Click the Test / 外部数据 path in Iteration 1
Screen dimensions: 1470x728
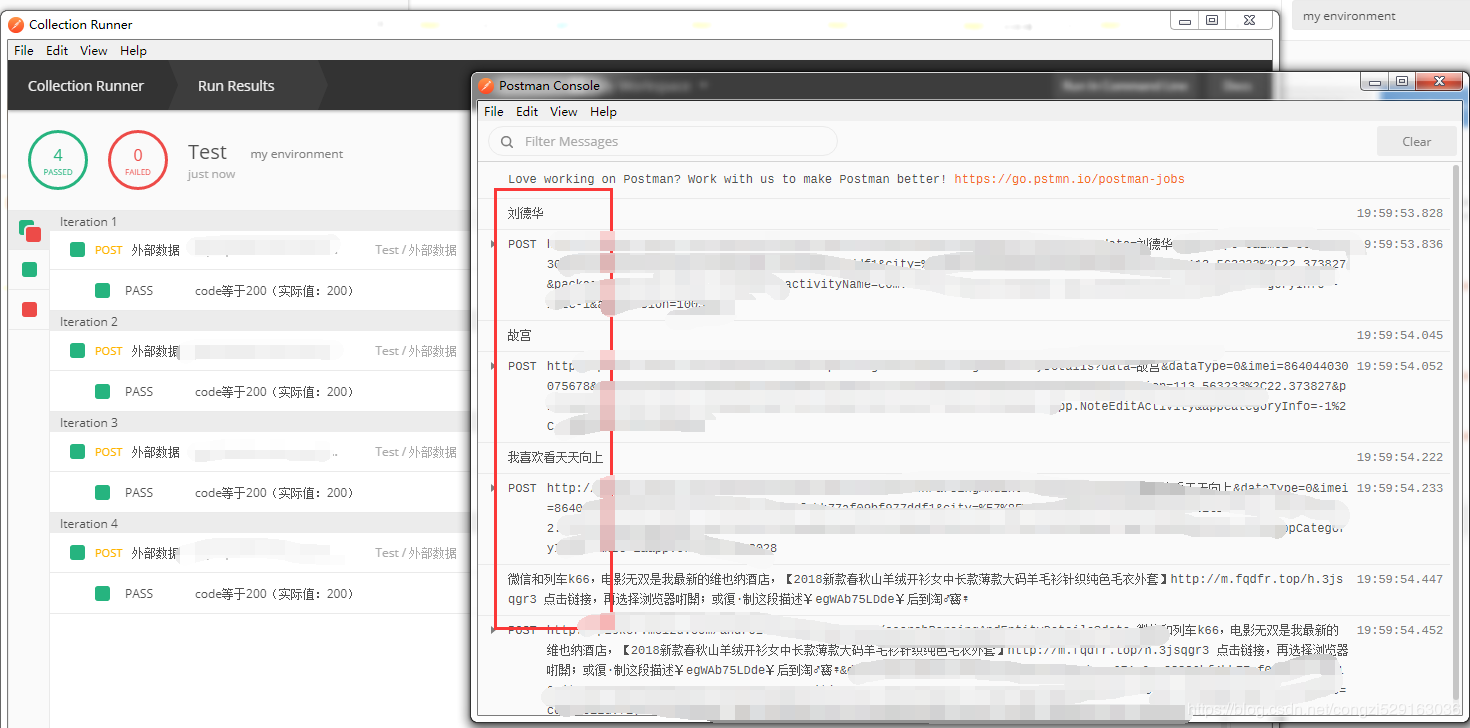point(416,250)
